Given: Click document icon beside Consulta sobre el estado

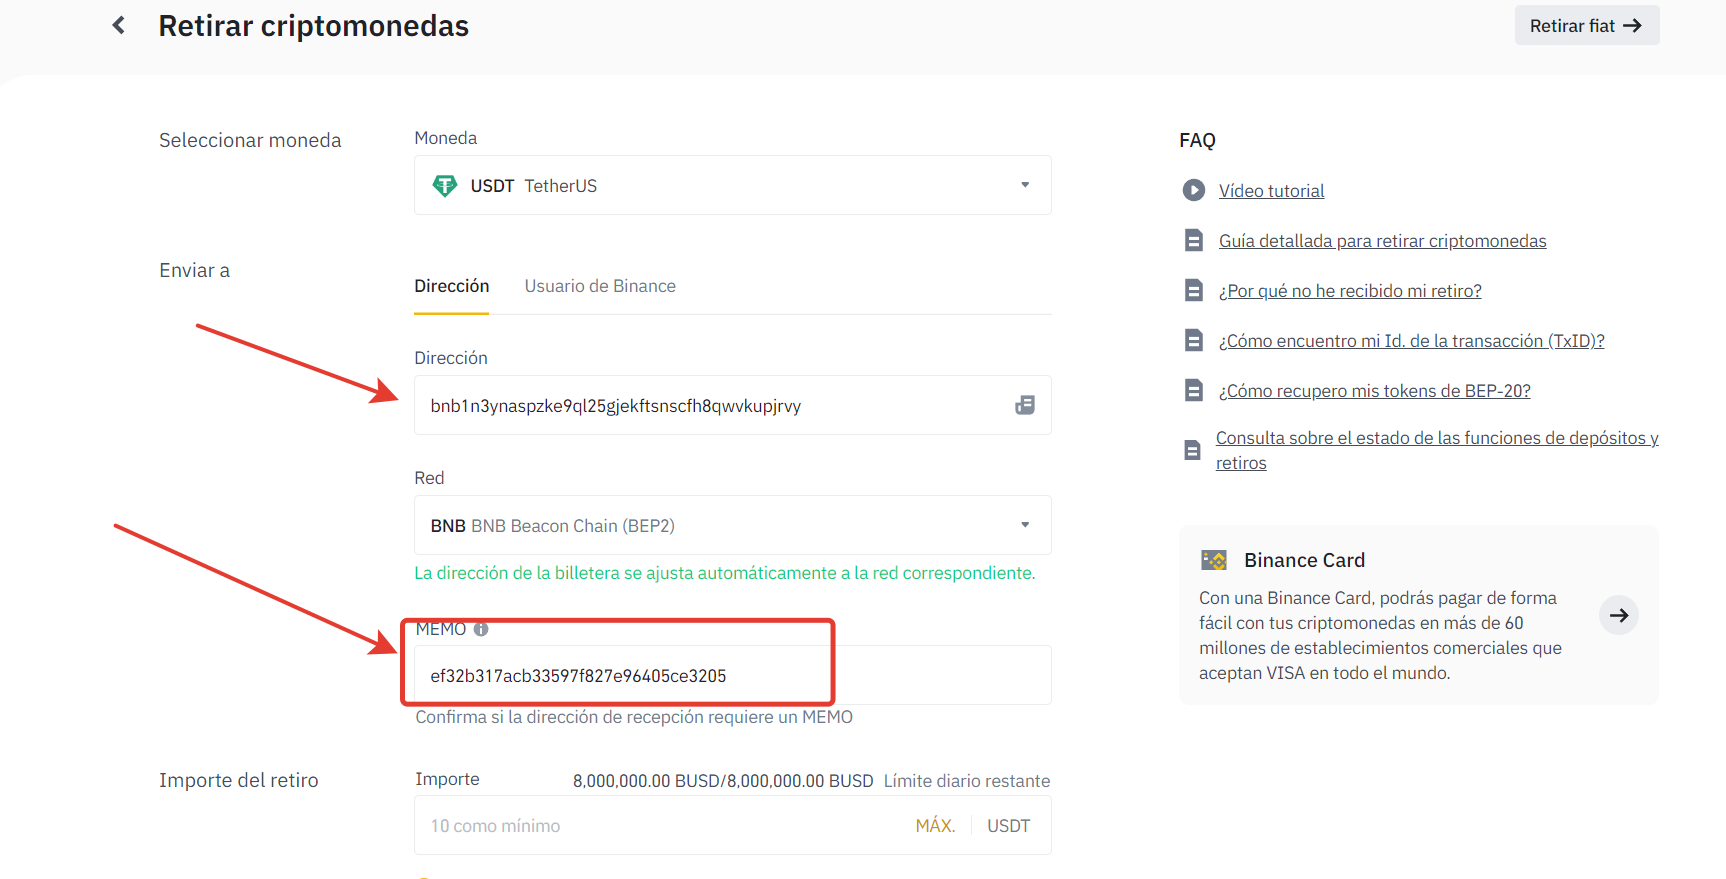Looking at the screenshot, I should (x=1192, y=450).
